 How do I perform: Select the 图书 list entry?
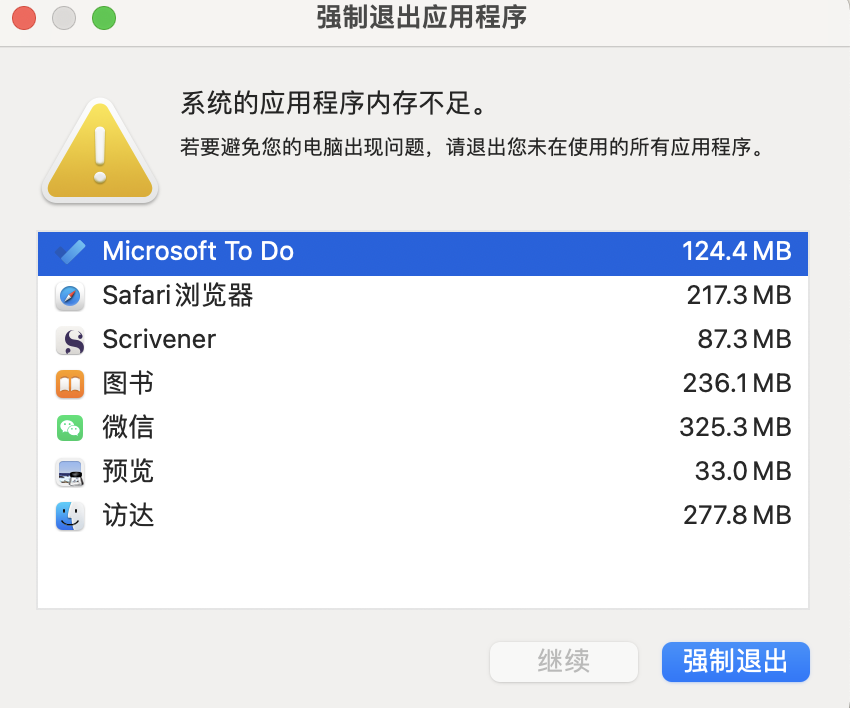coord(128,384)
